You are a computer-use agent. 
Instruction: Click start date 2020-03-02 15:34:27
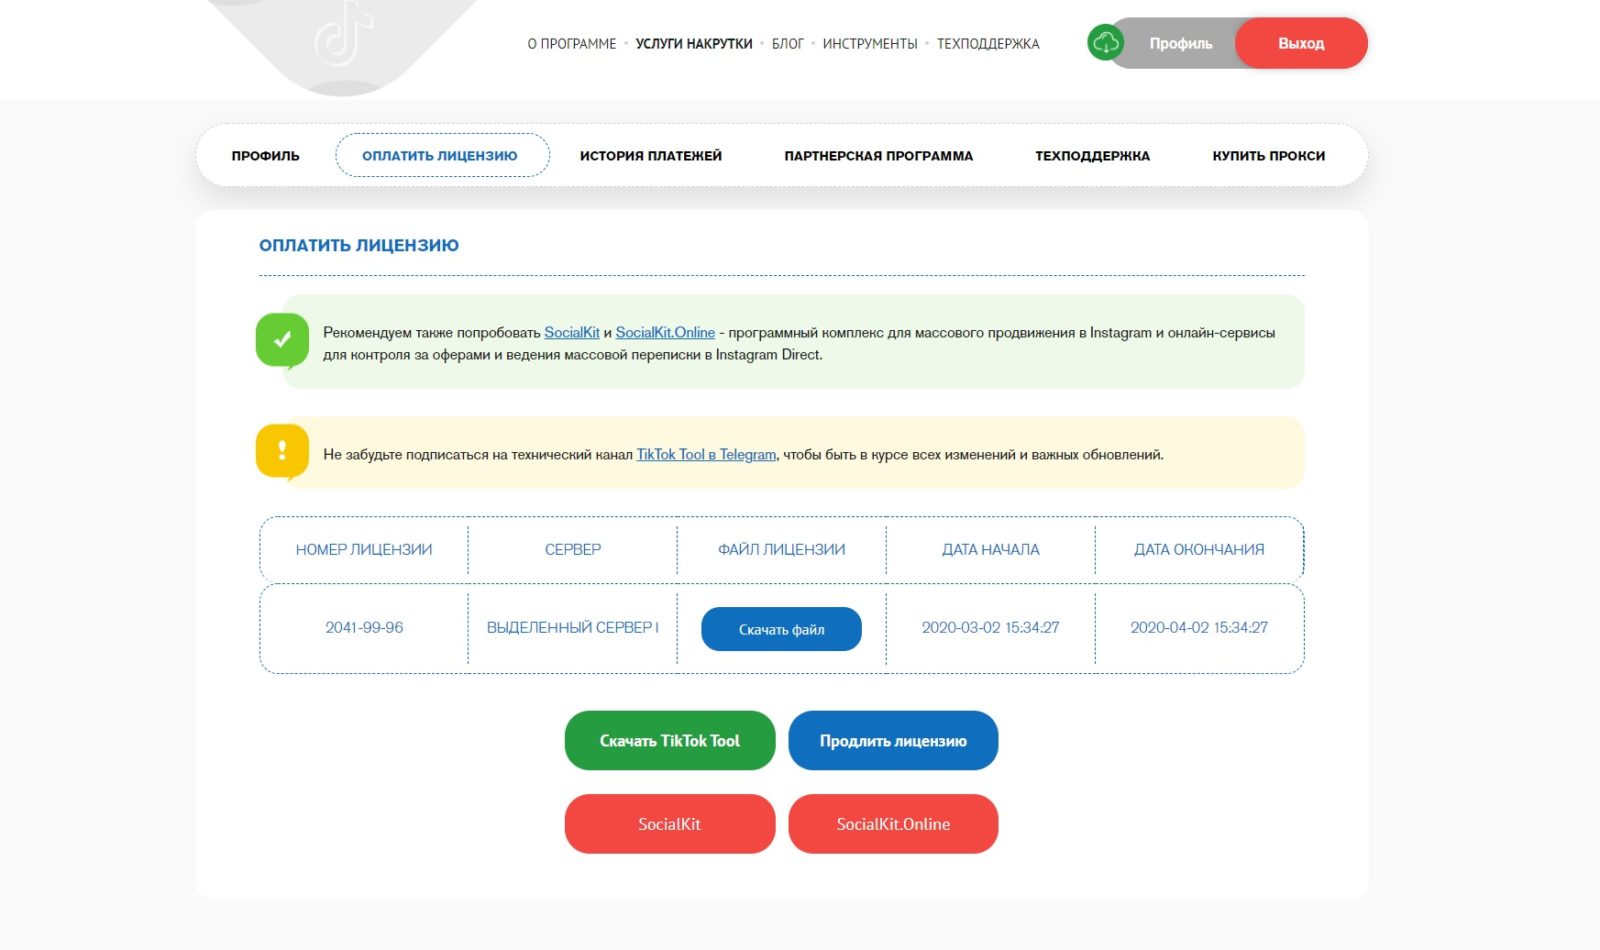pos(991,627)
